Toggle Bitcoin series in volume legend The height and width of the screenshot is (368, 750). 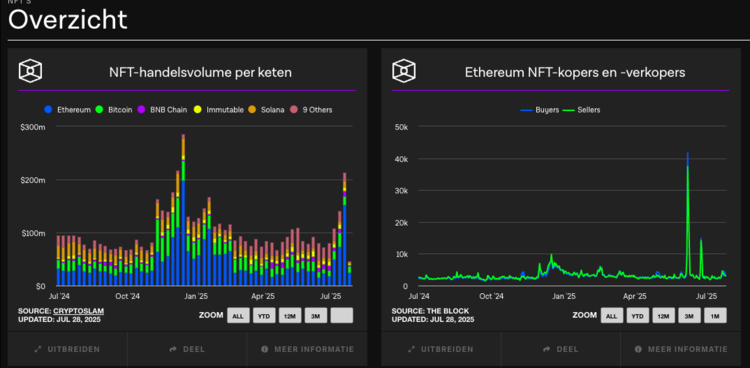[114, 110]
